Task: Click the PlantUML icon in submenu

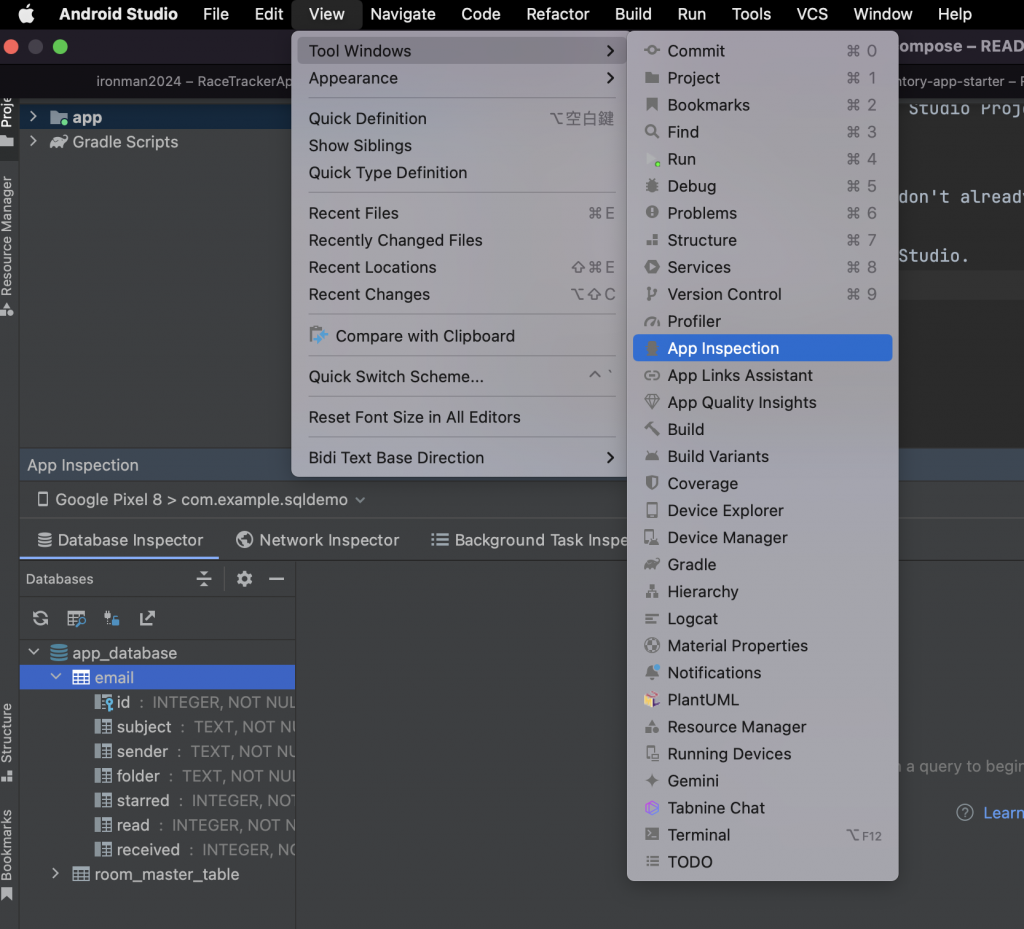Action: point(652,699)
